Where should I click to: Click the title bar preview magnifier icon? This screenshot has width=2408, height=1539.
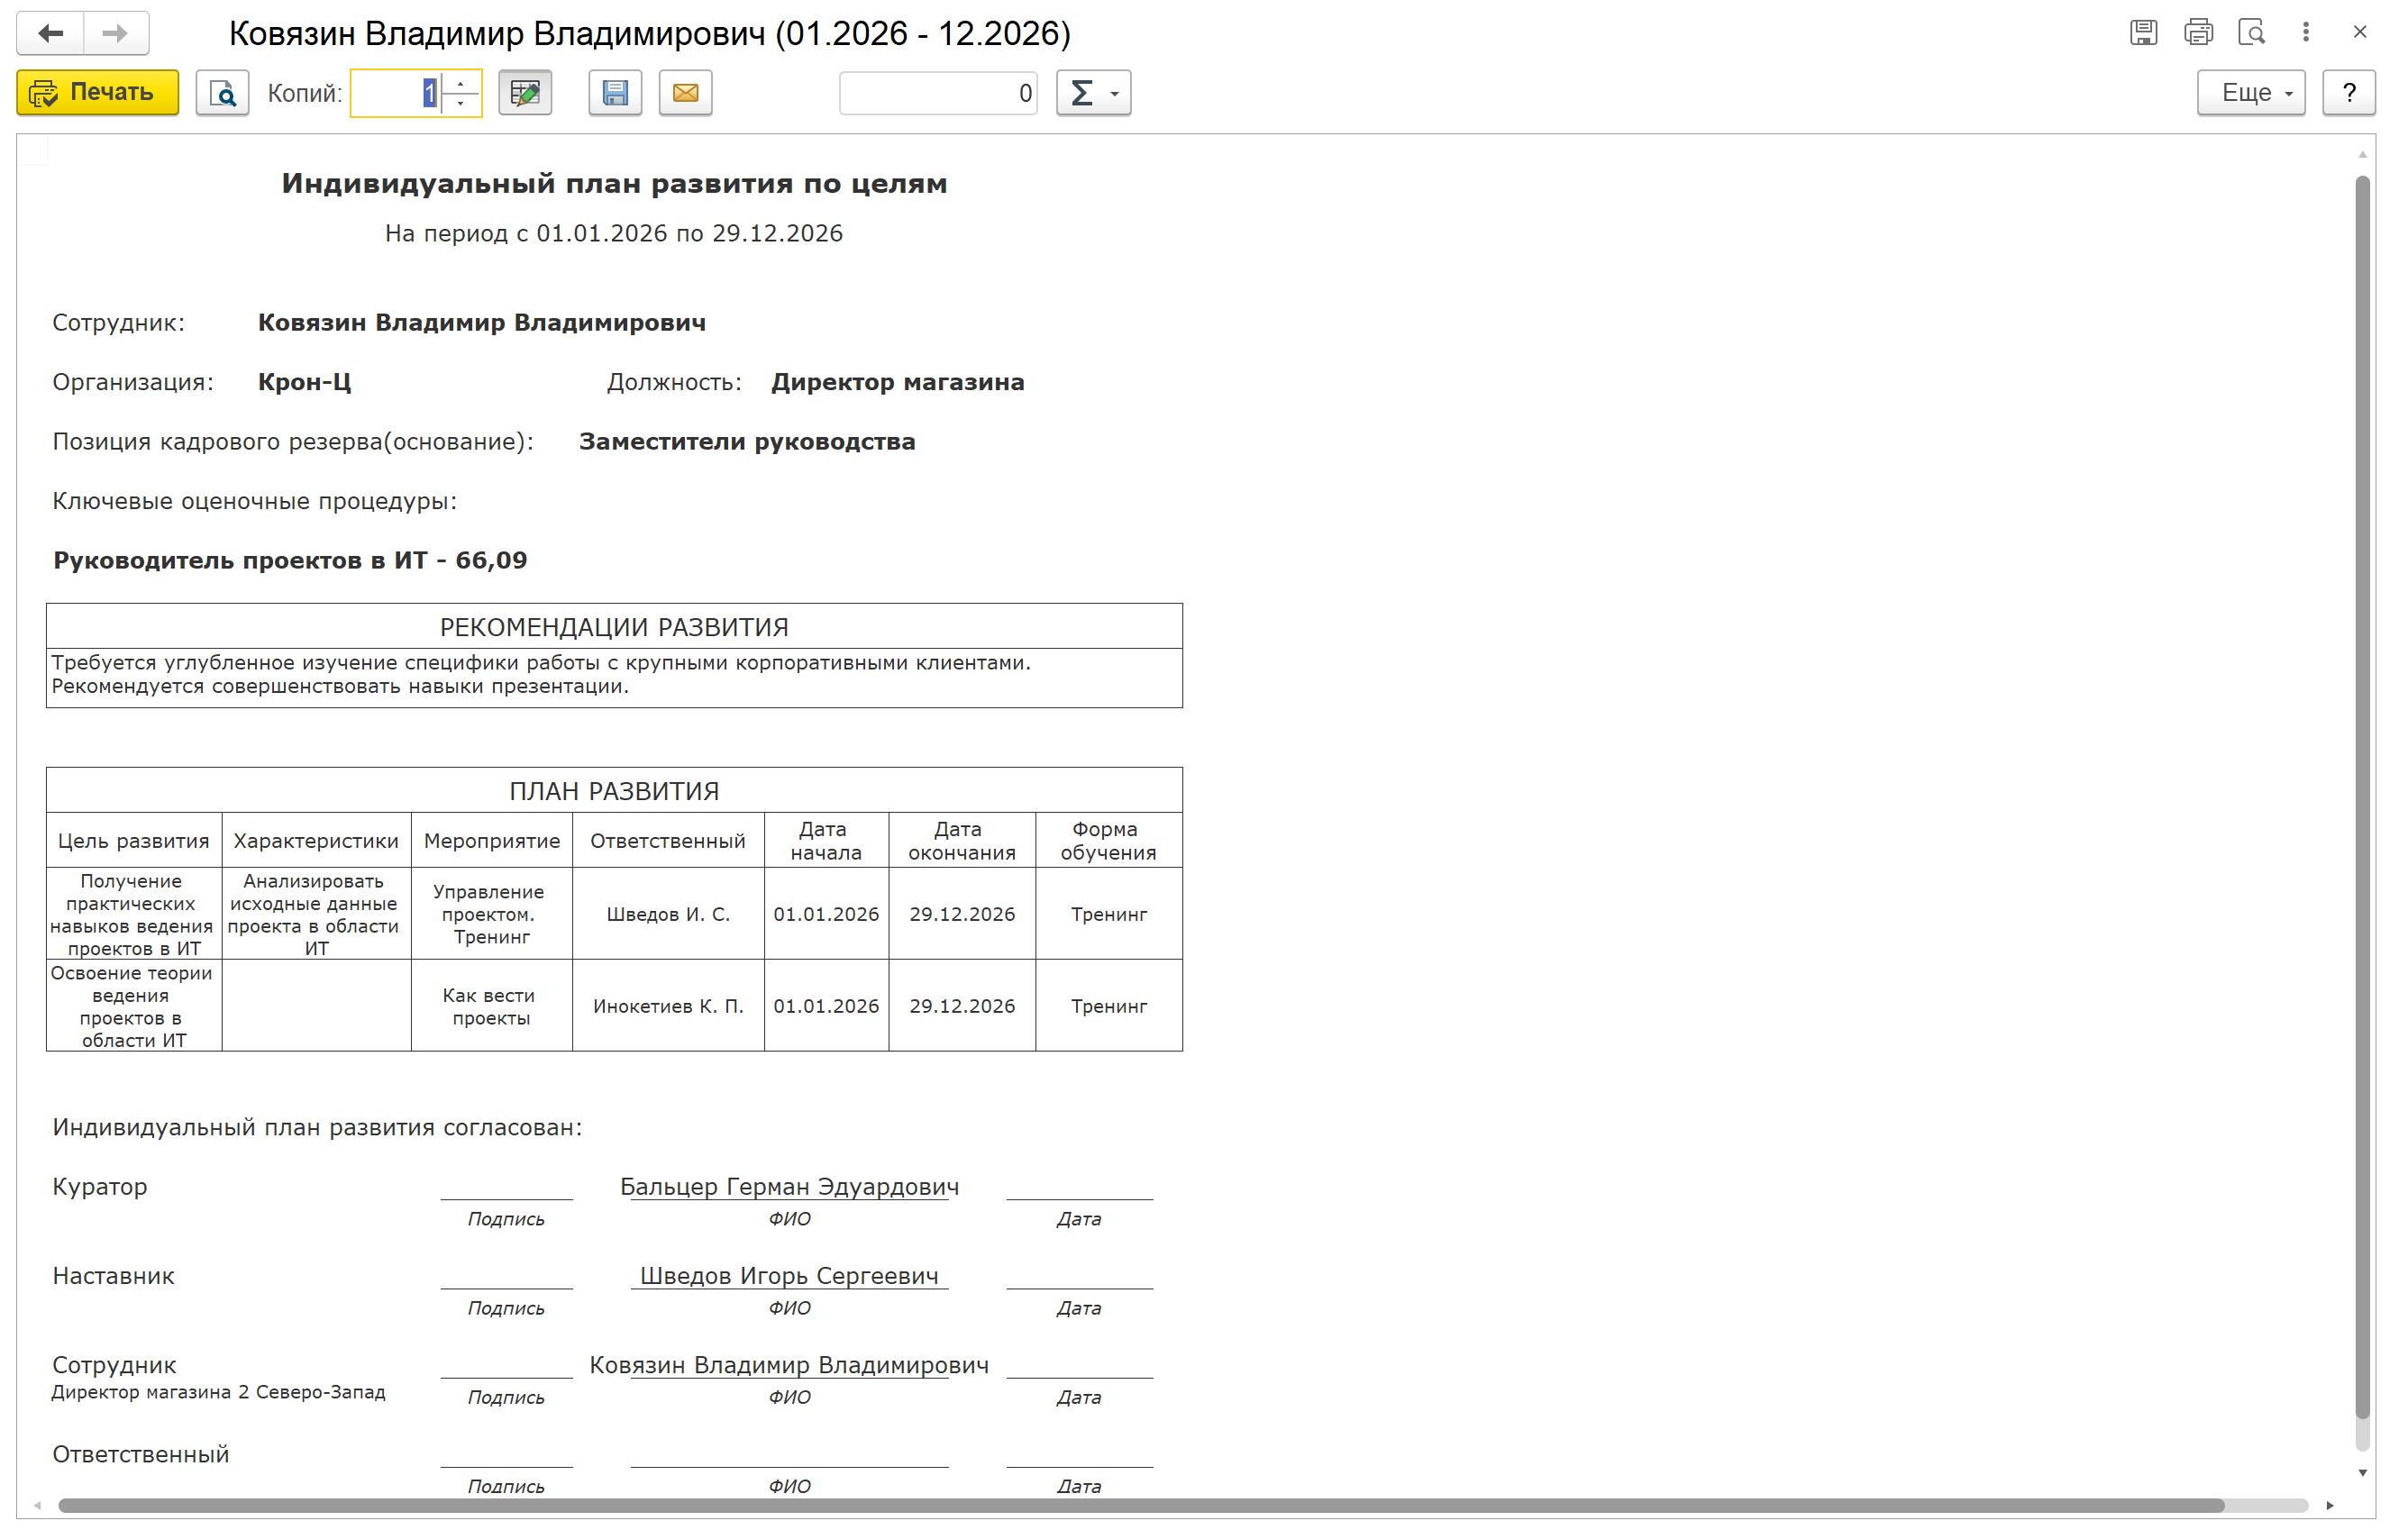[2251, 33]
